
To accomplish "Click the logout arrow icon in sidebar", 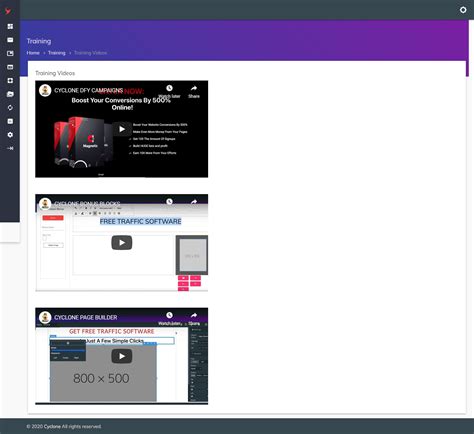I will click(10, 148).
